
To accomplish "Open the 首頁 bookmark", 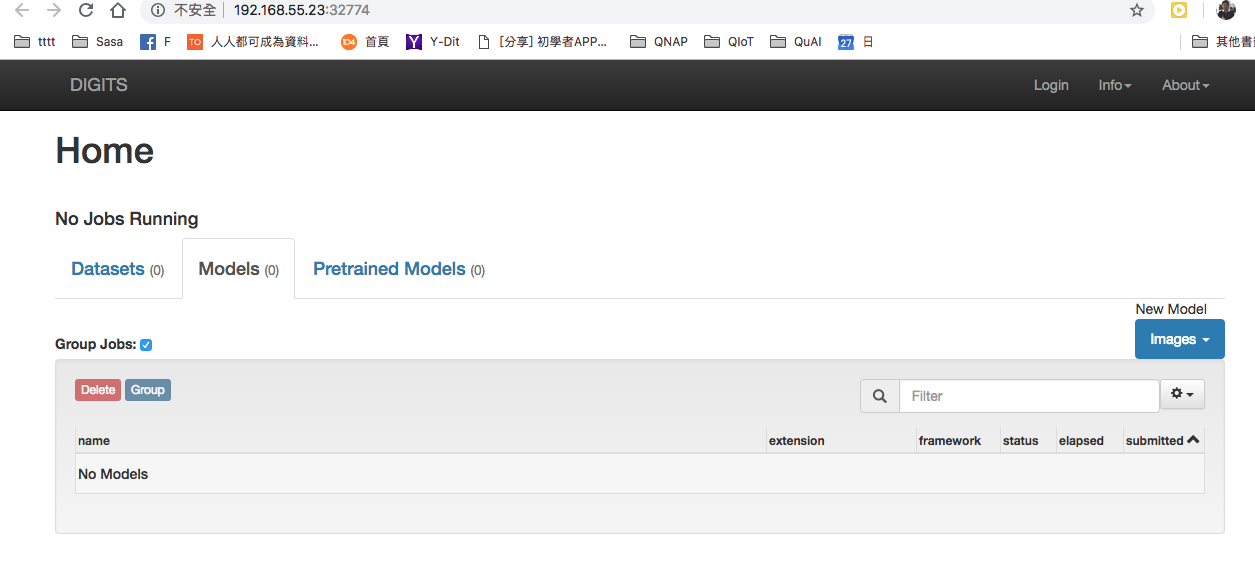I will (365, 42).
